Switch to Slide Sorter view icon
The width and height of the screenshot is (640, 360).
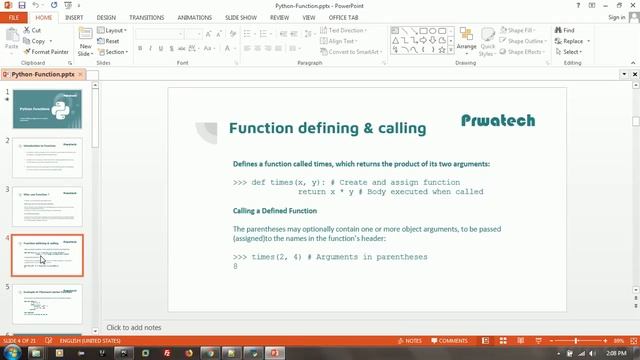(503, 340)
